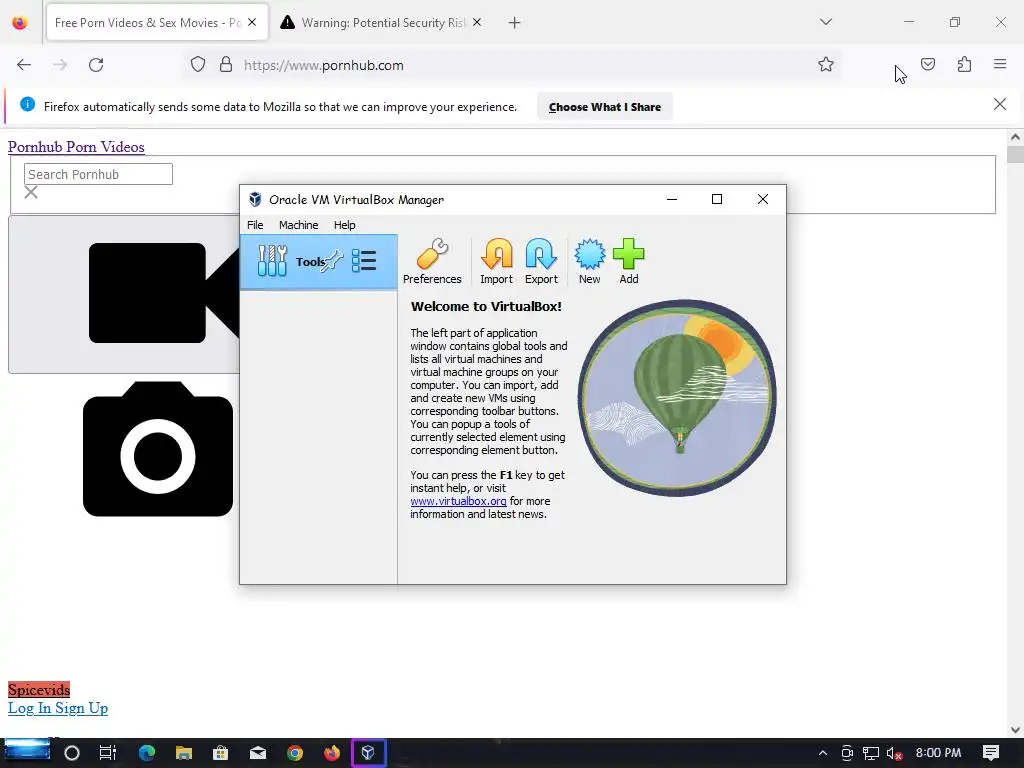
Task: Launch Microsoft Edge from taskbar
Action: 146,753
